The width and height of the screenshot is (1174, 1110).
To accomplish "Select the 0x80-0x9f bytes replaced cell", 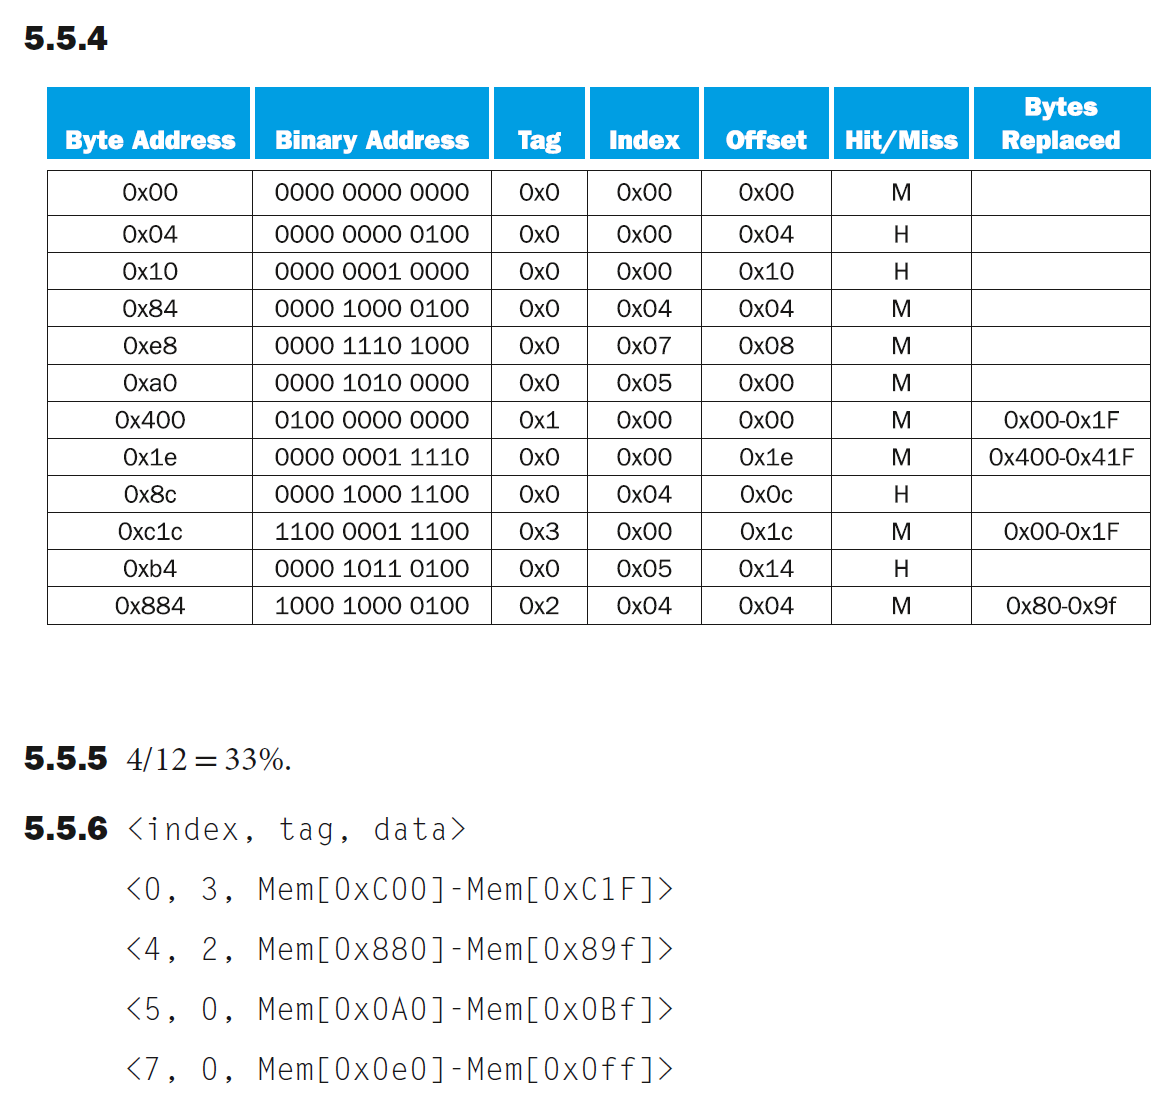I will pos(1061,606).
